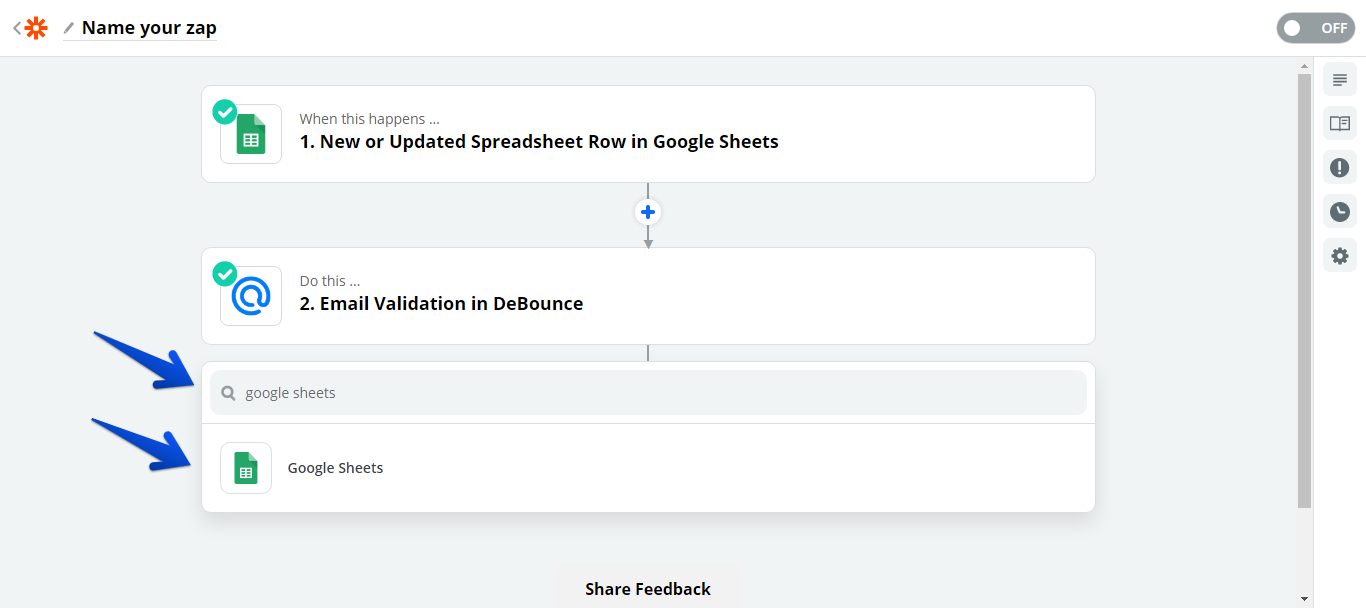Click the plus button to add step
Image resolution: width=1366 pixels, height=608 pixels.
click(648, 212)
